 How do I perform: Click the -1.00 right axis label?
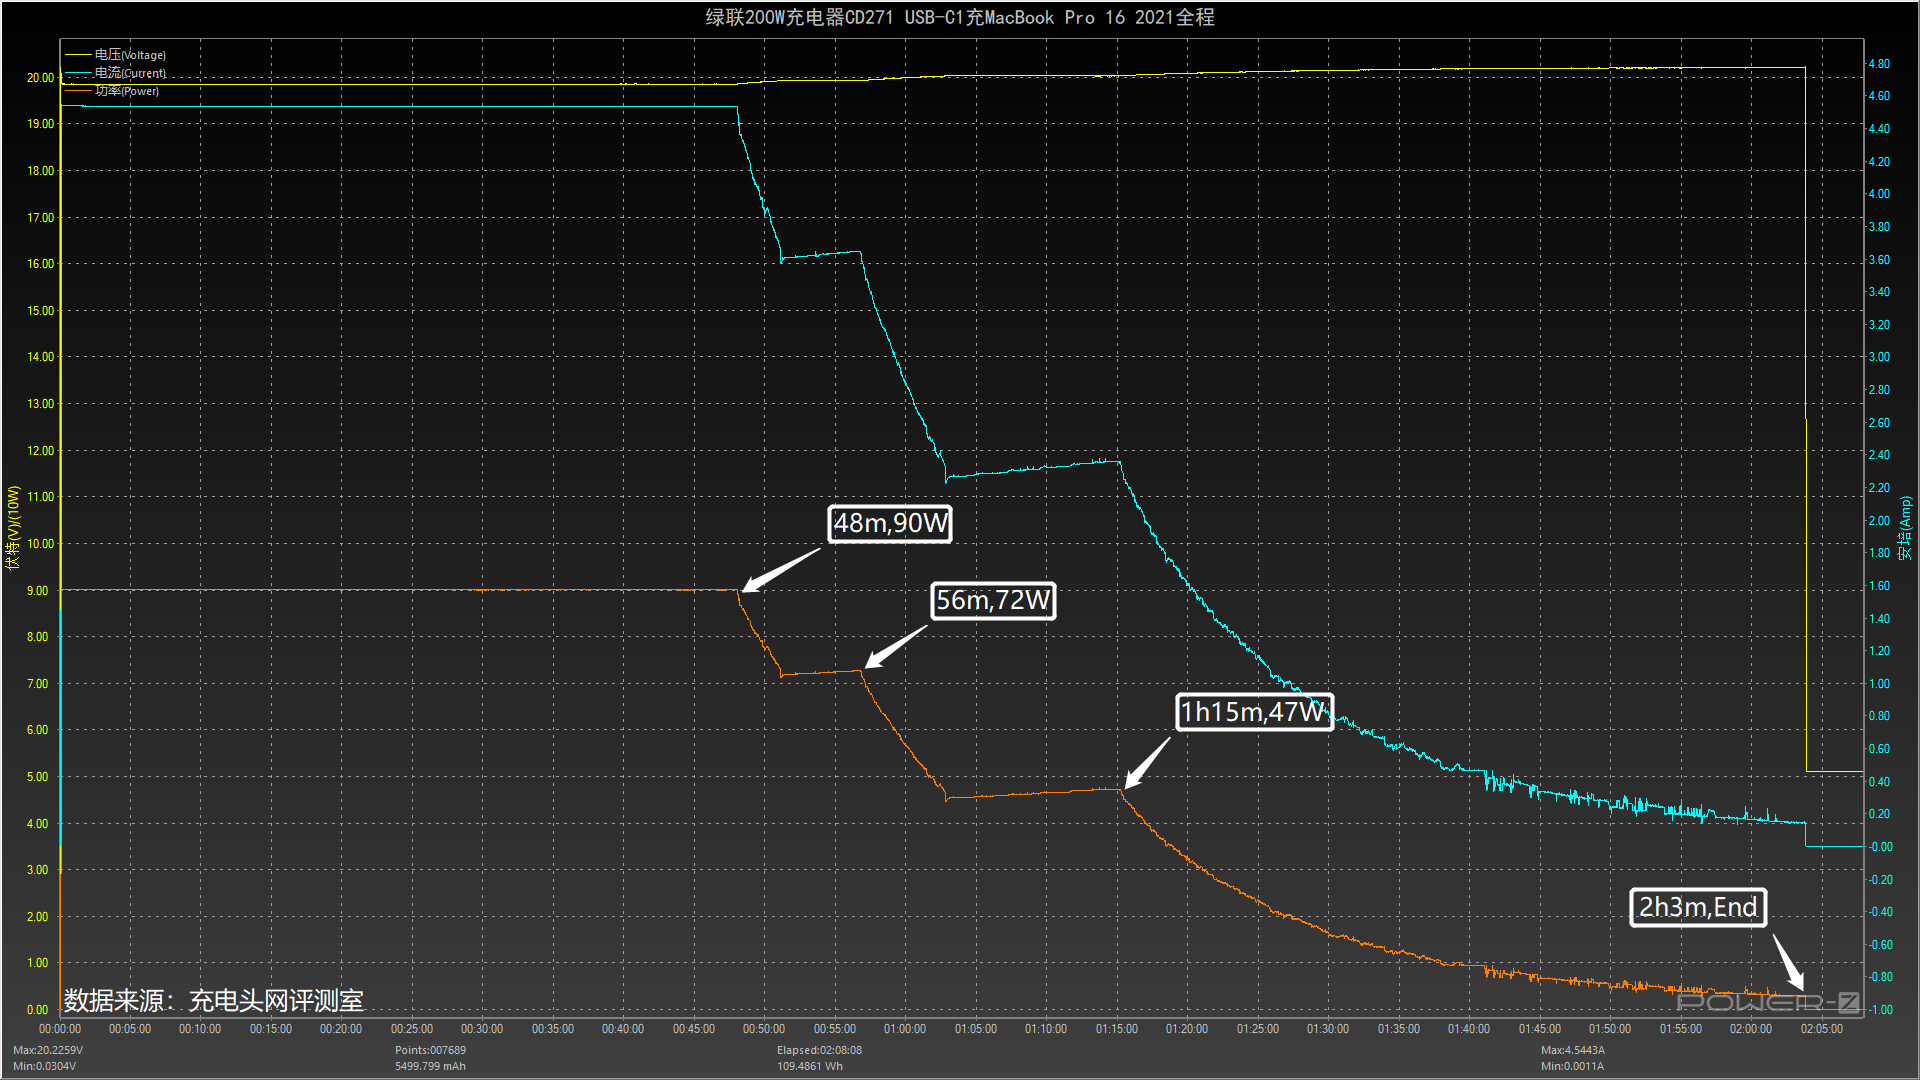1881,1010
